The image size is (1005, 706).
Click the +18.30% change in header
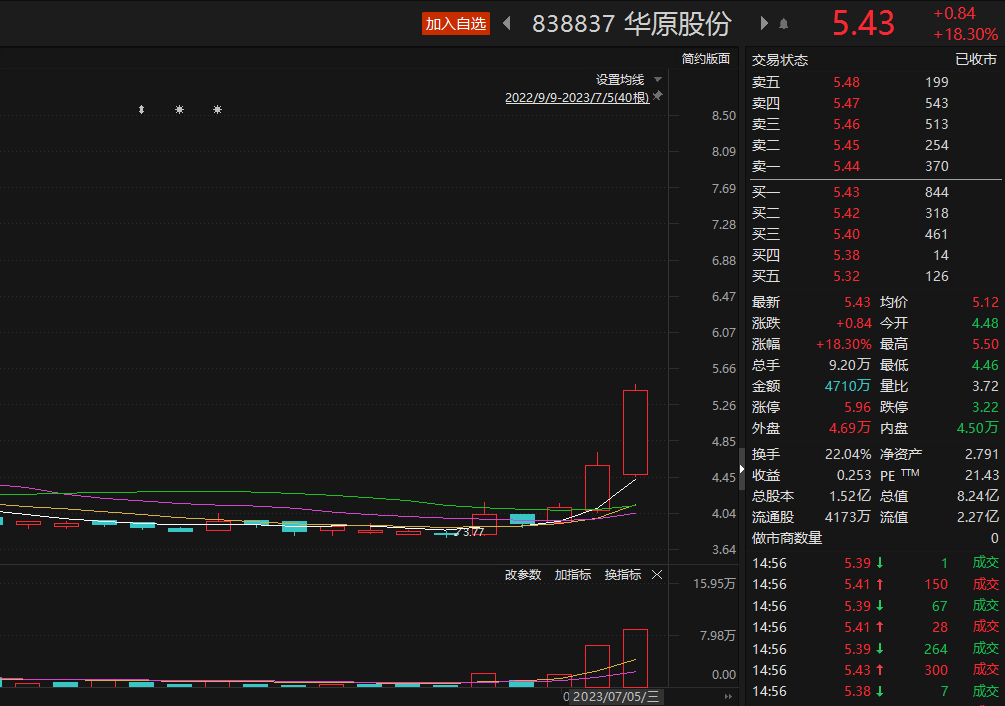pos(965,34)
